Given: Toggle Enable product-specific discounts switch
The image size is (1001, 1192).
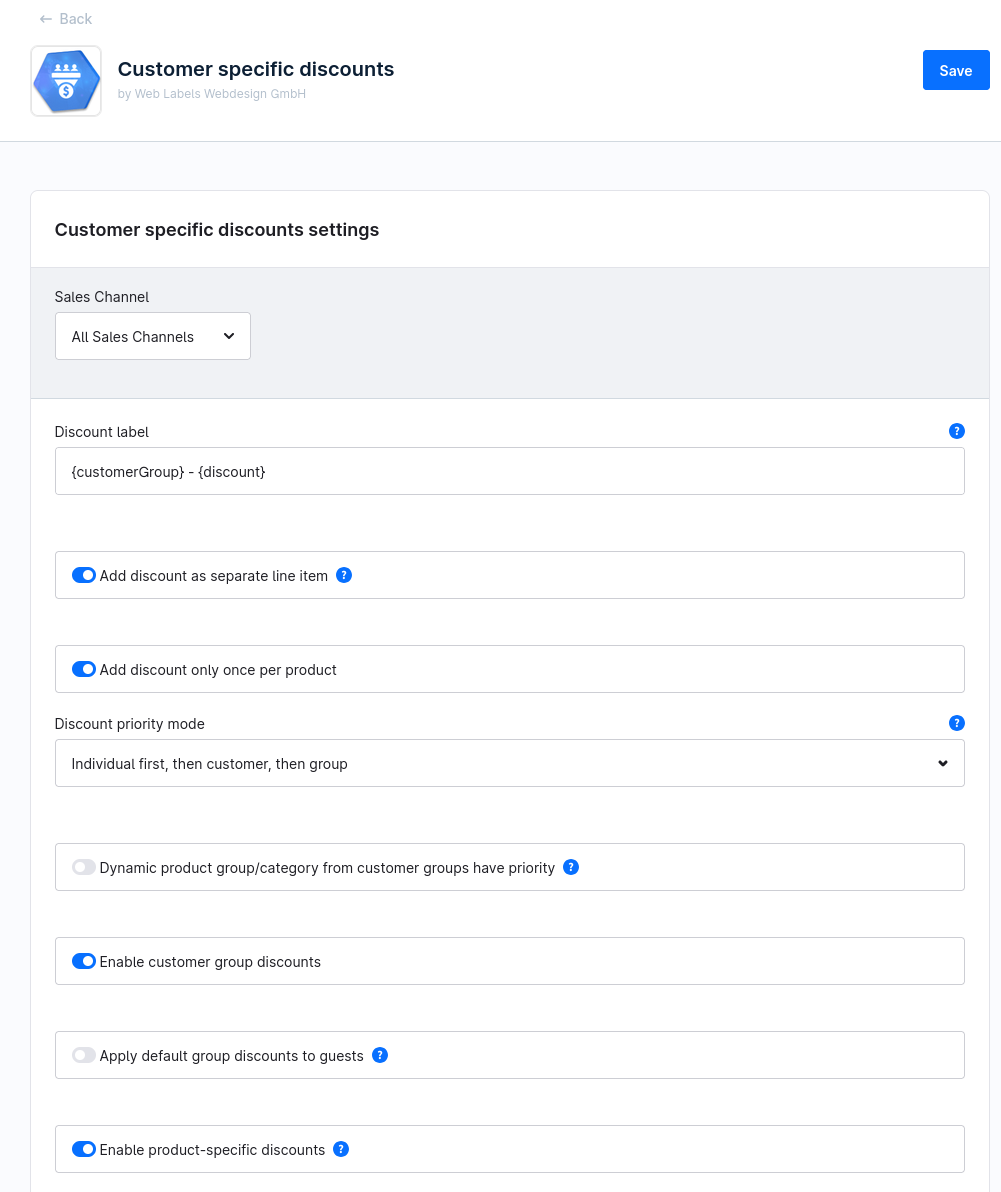Looking at the screenshot, I should 84,1149.
